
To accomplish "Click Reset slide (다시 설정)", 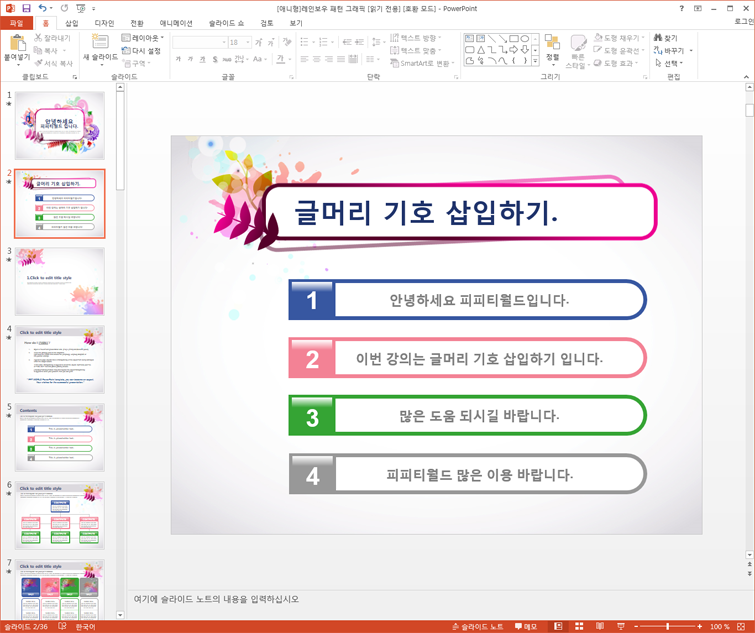I will (x=141, y=51).
